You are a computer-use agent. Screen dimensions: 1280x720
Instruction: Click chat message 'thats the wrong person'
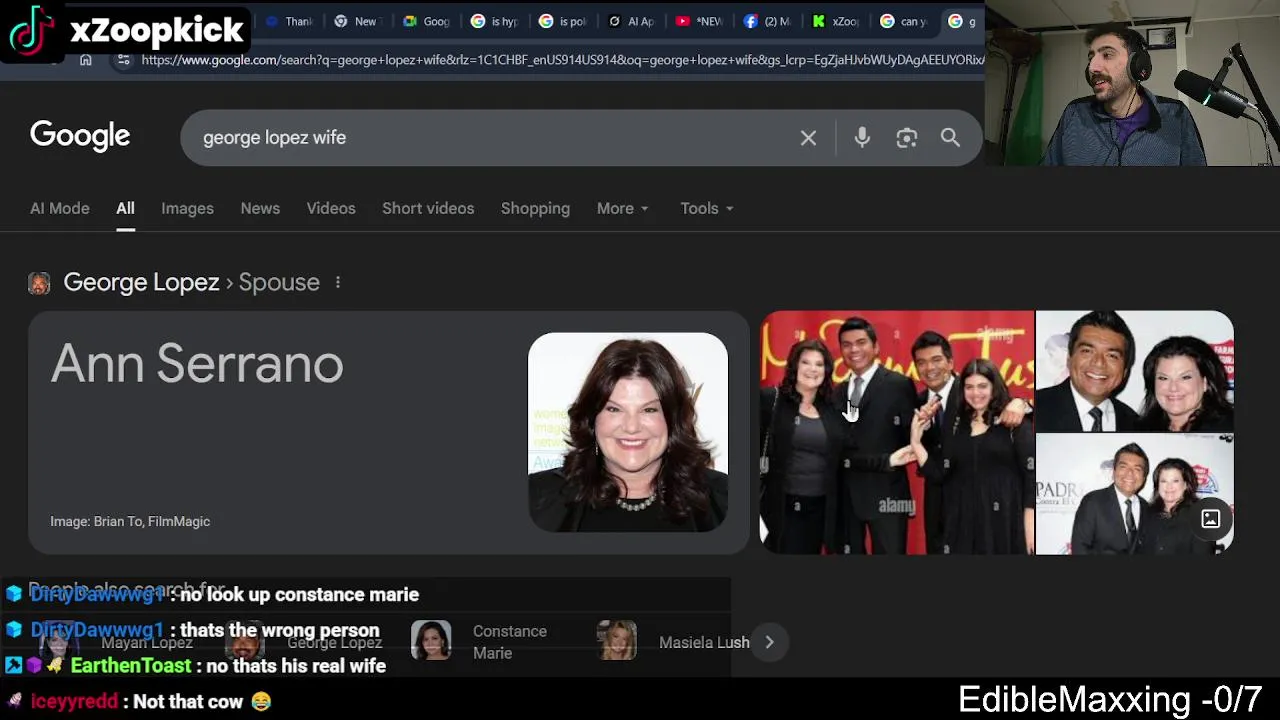(279, 630)
